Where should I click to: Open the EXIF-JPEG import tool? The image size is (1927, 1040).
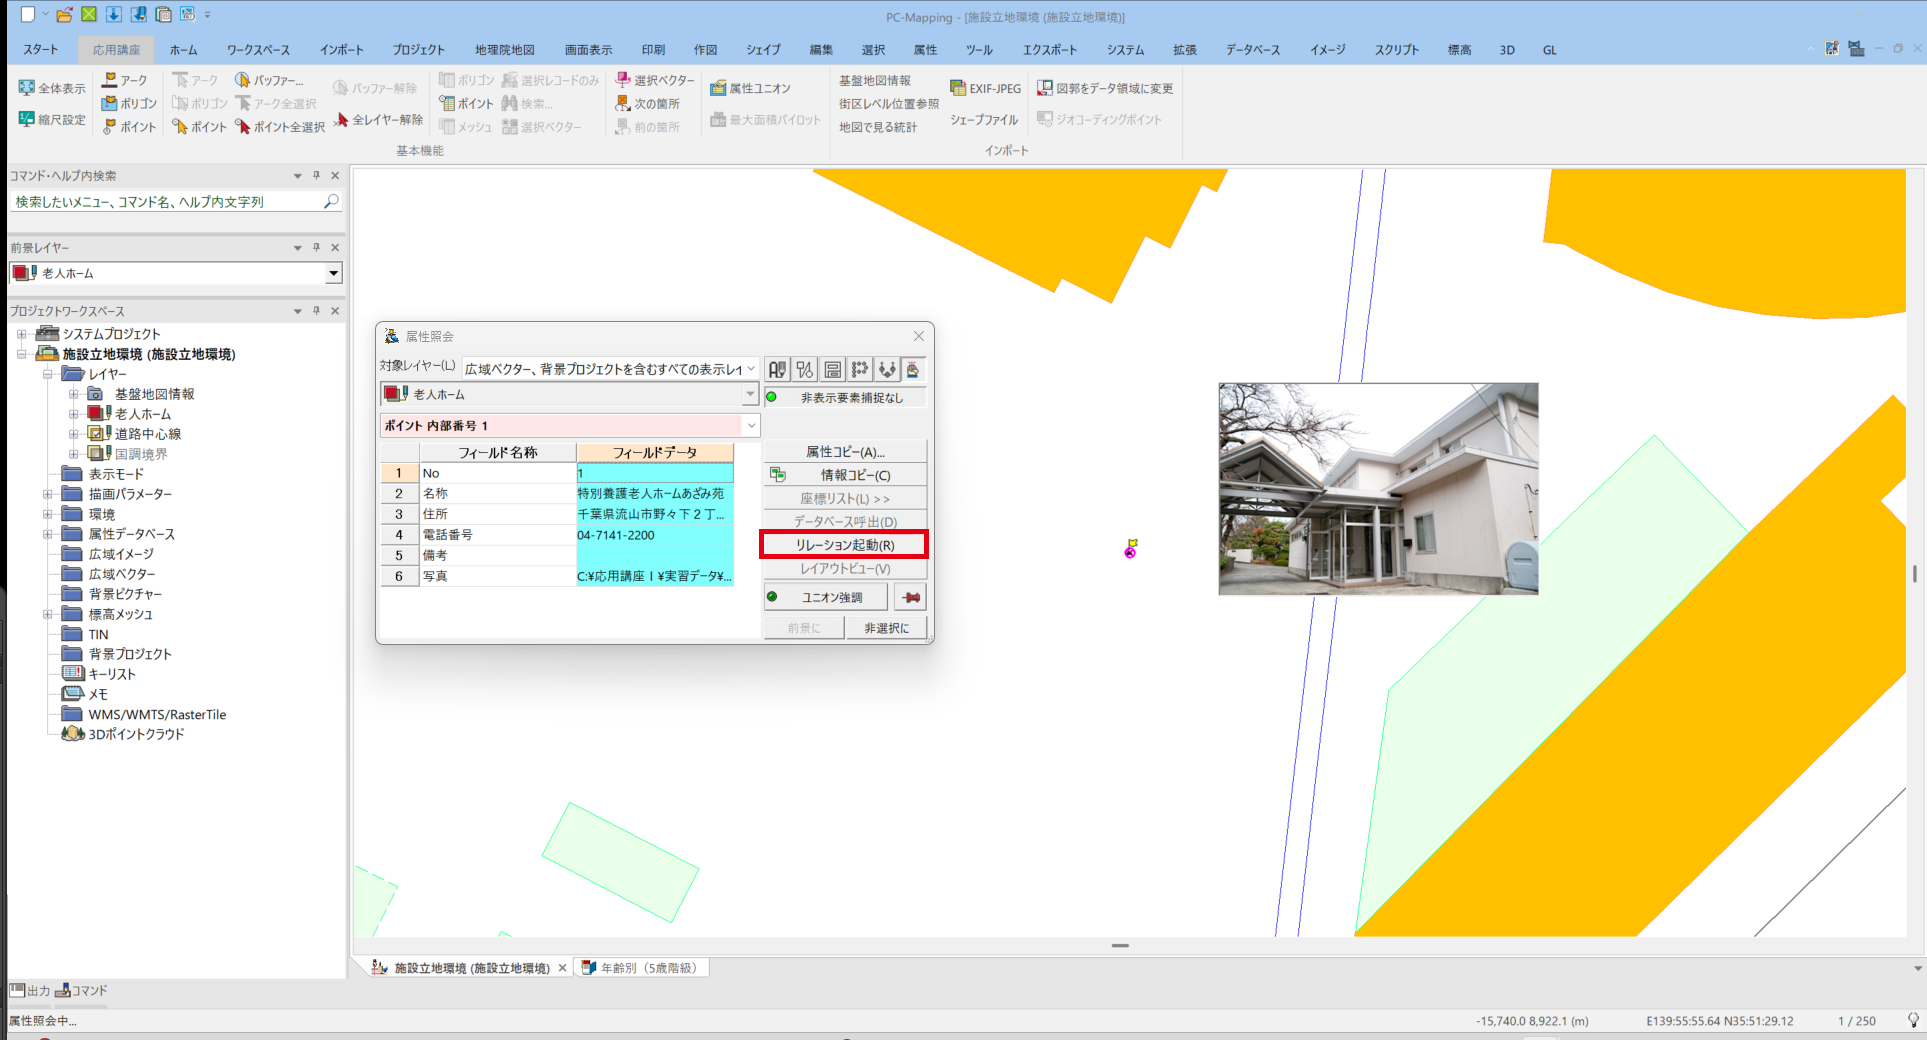(x=957, y=88)
